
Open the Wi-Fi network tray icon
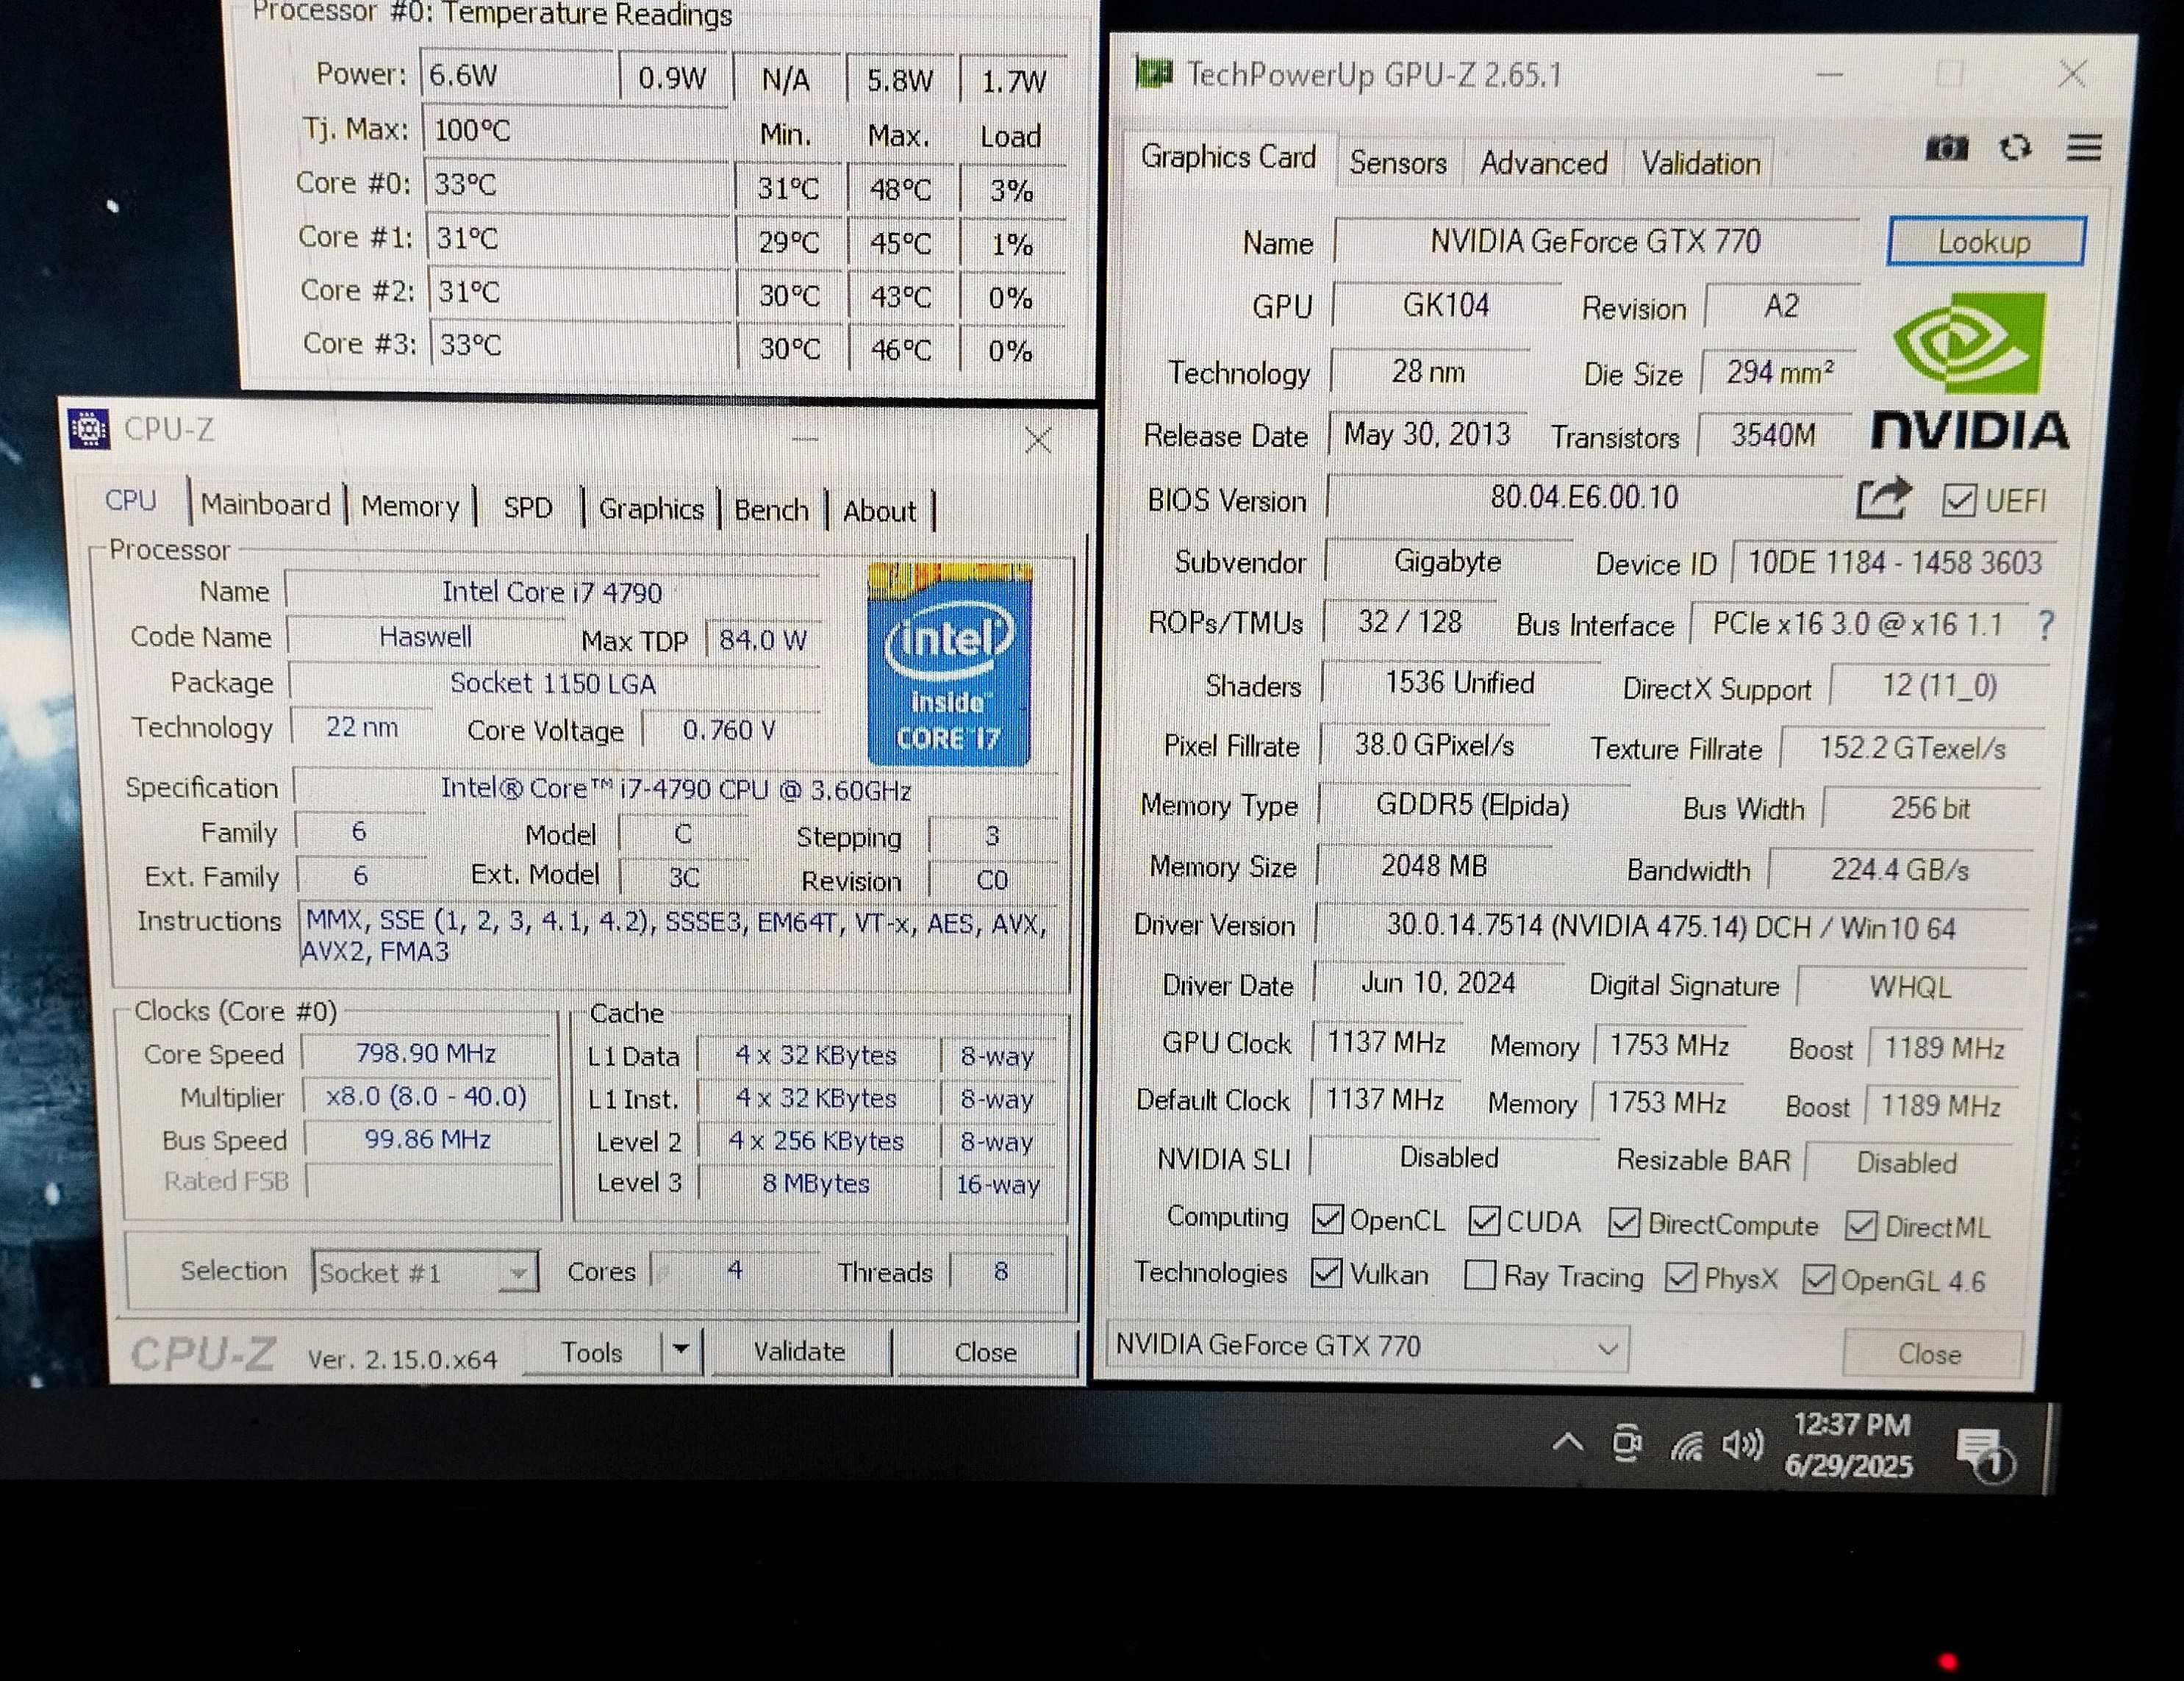[1686, 1445]
